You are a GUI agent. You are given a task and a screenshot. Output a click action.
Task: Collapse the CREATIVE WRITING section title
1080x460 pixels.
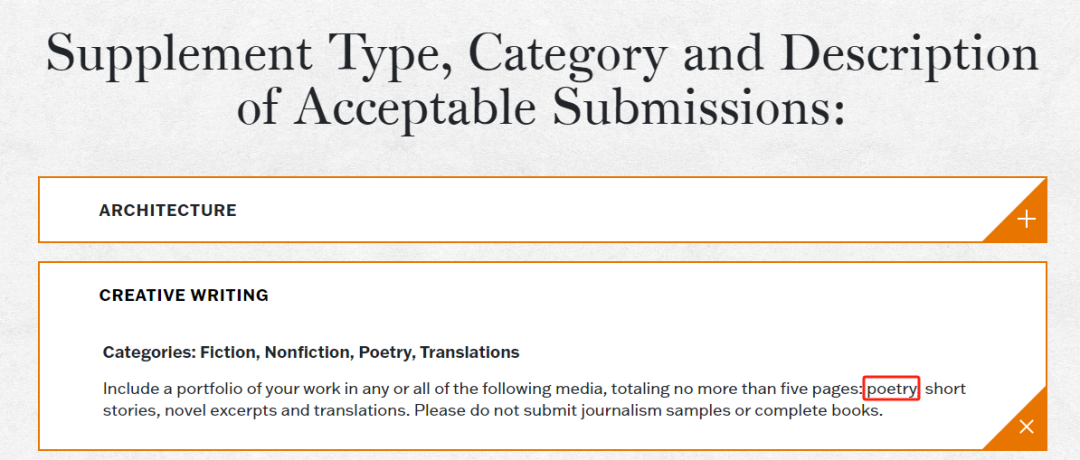[x=184, y=296]
